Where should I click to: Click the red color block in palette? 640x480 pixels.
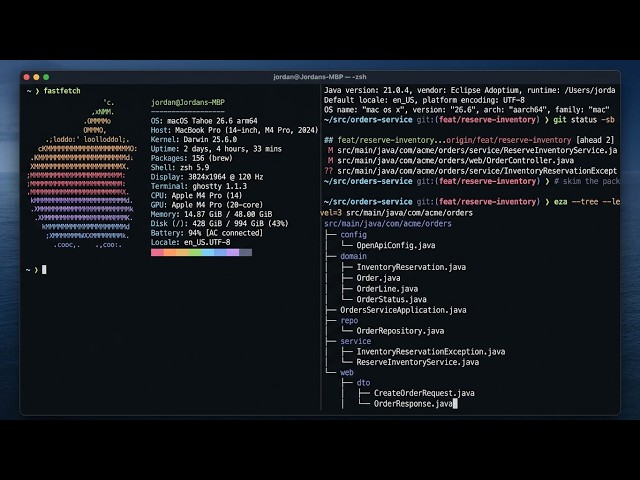(x=157, y=253)
